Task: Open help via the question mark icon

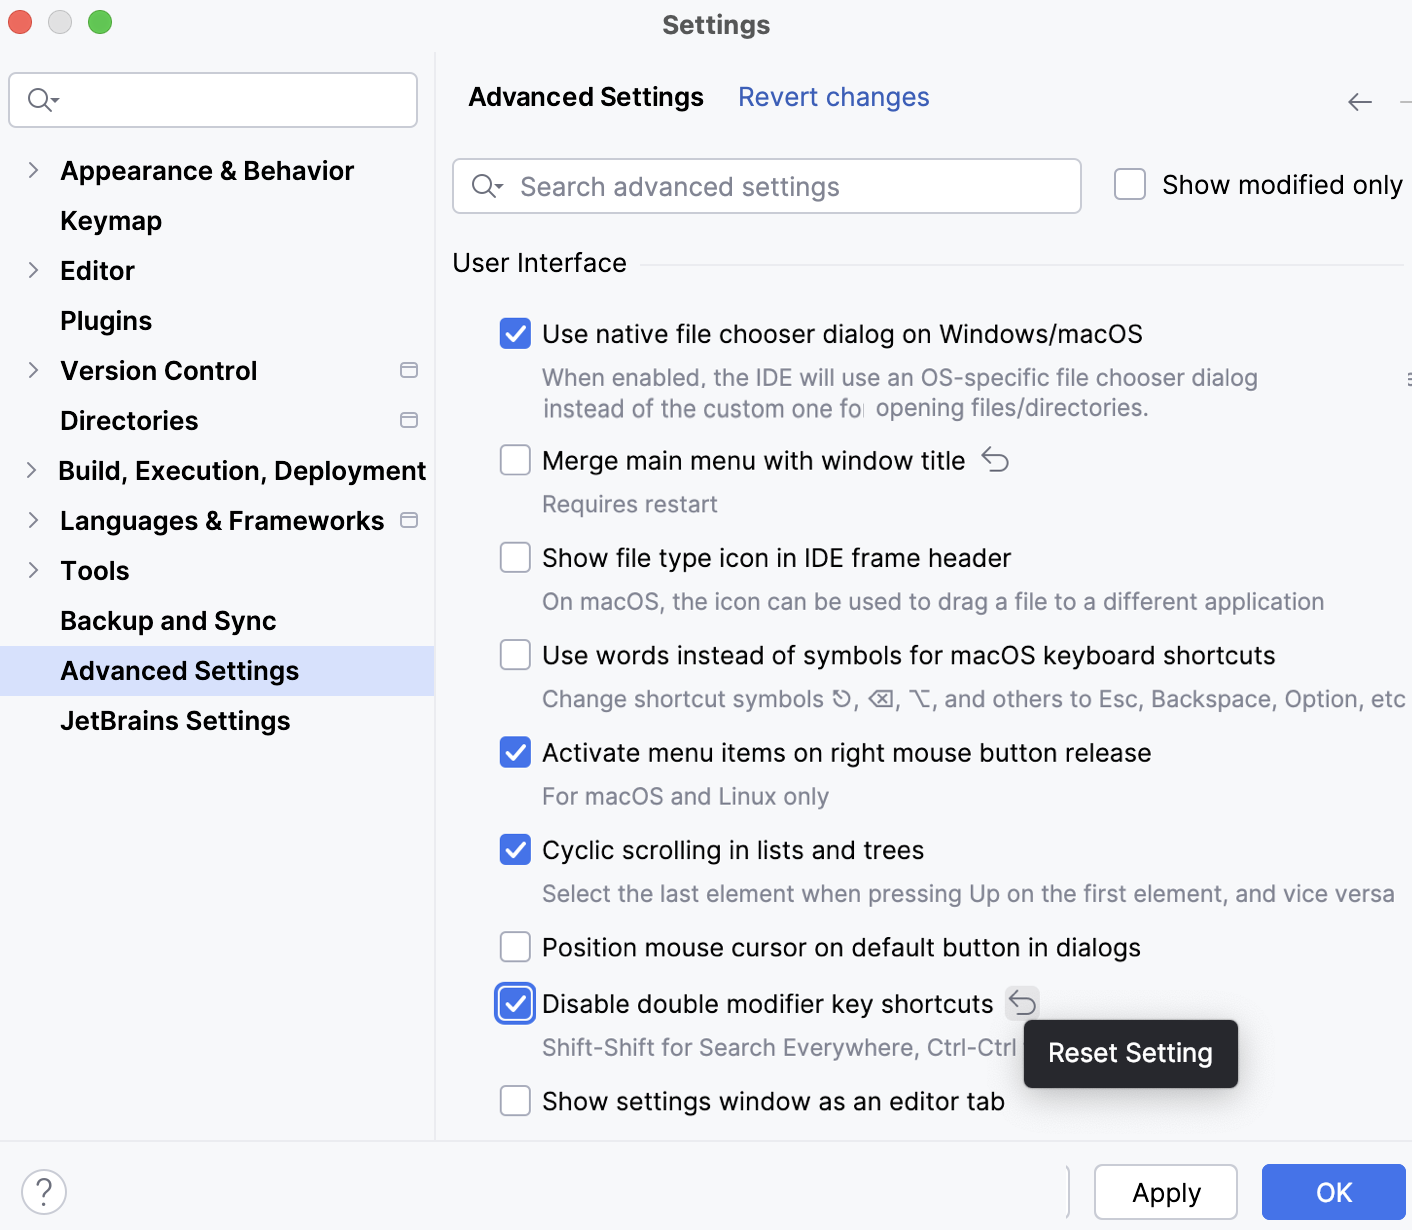Action: [x=43, y=1191]
